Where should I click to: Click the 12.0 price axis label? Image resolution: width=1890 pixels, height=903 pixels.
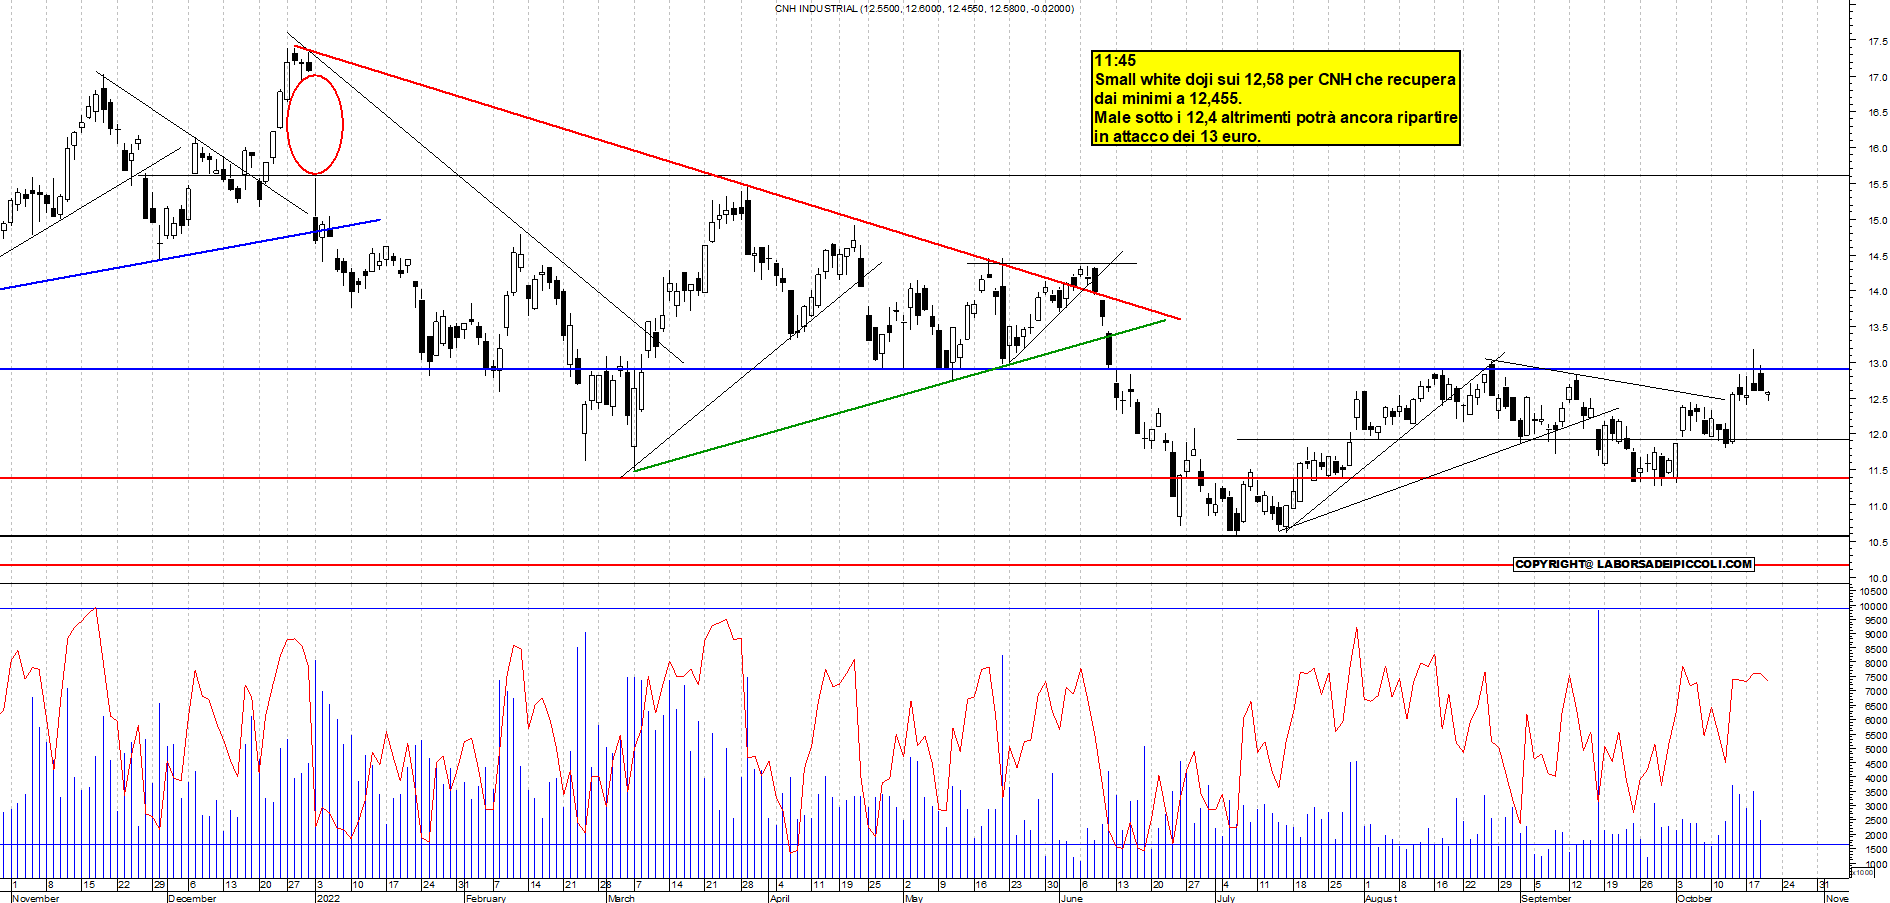tap(1877, 435)
